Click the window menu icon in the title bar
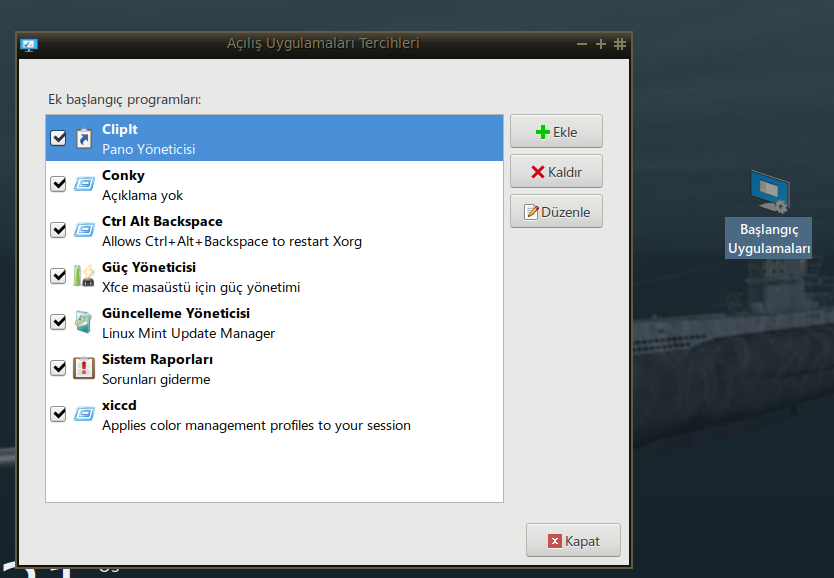 coord(29,45)
